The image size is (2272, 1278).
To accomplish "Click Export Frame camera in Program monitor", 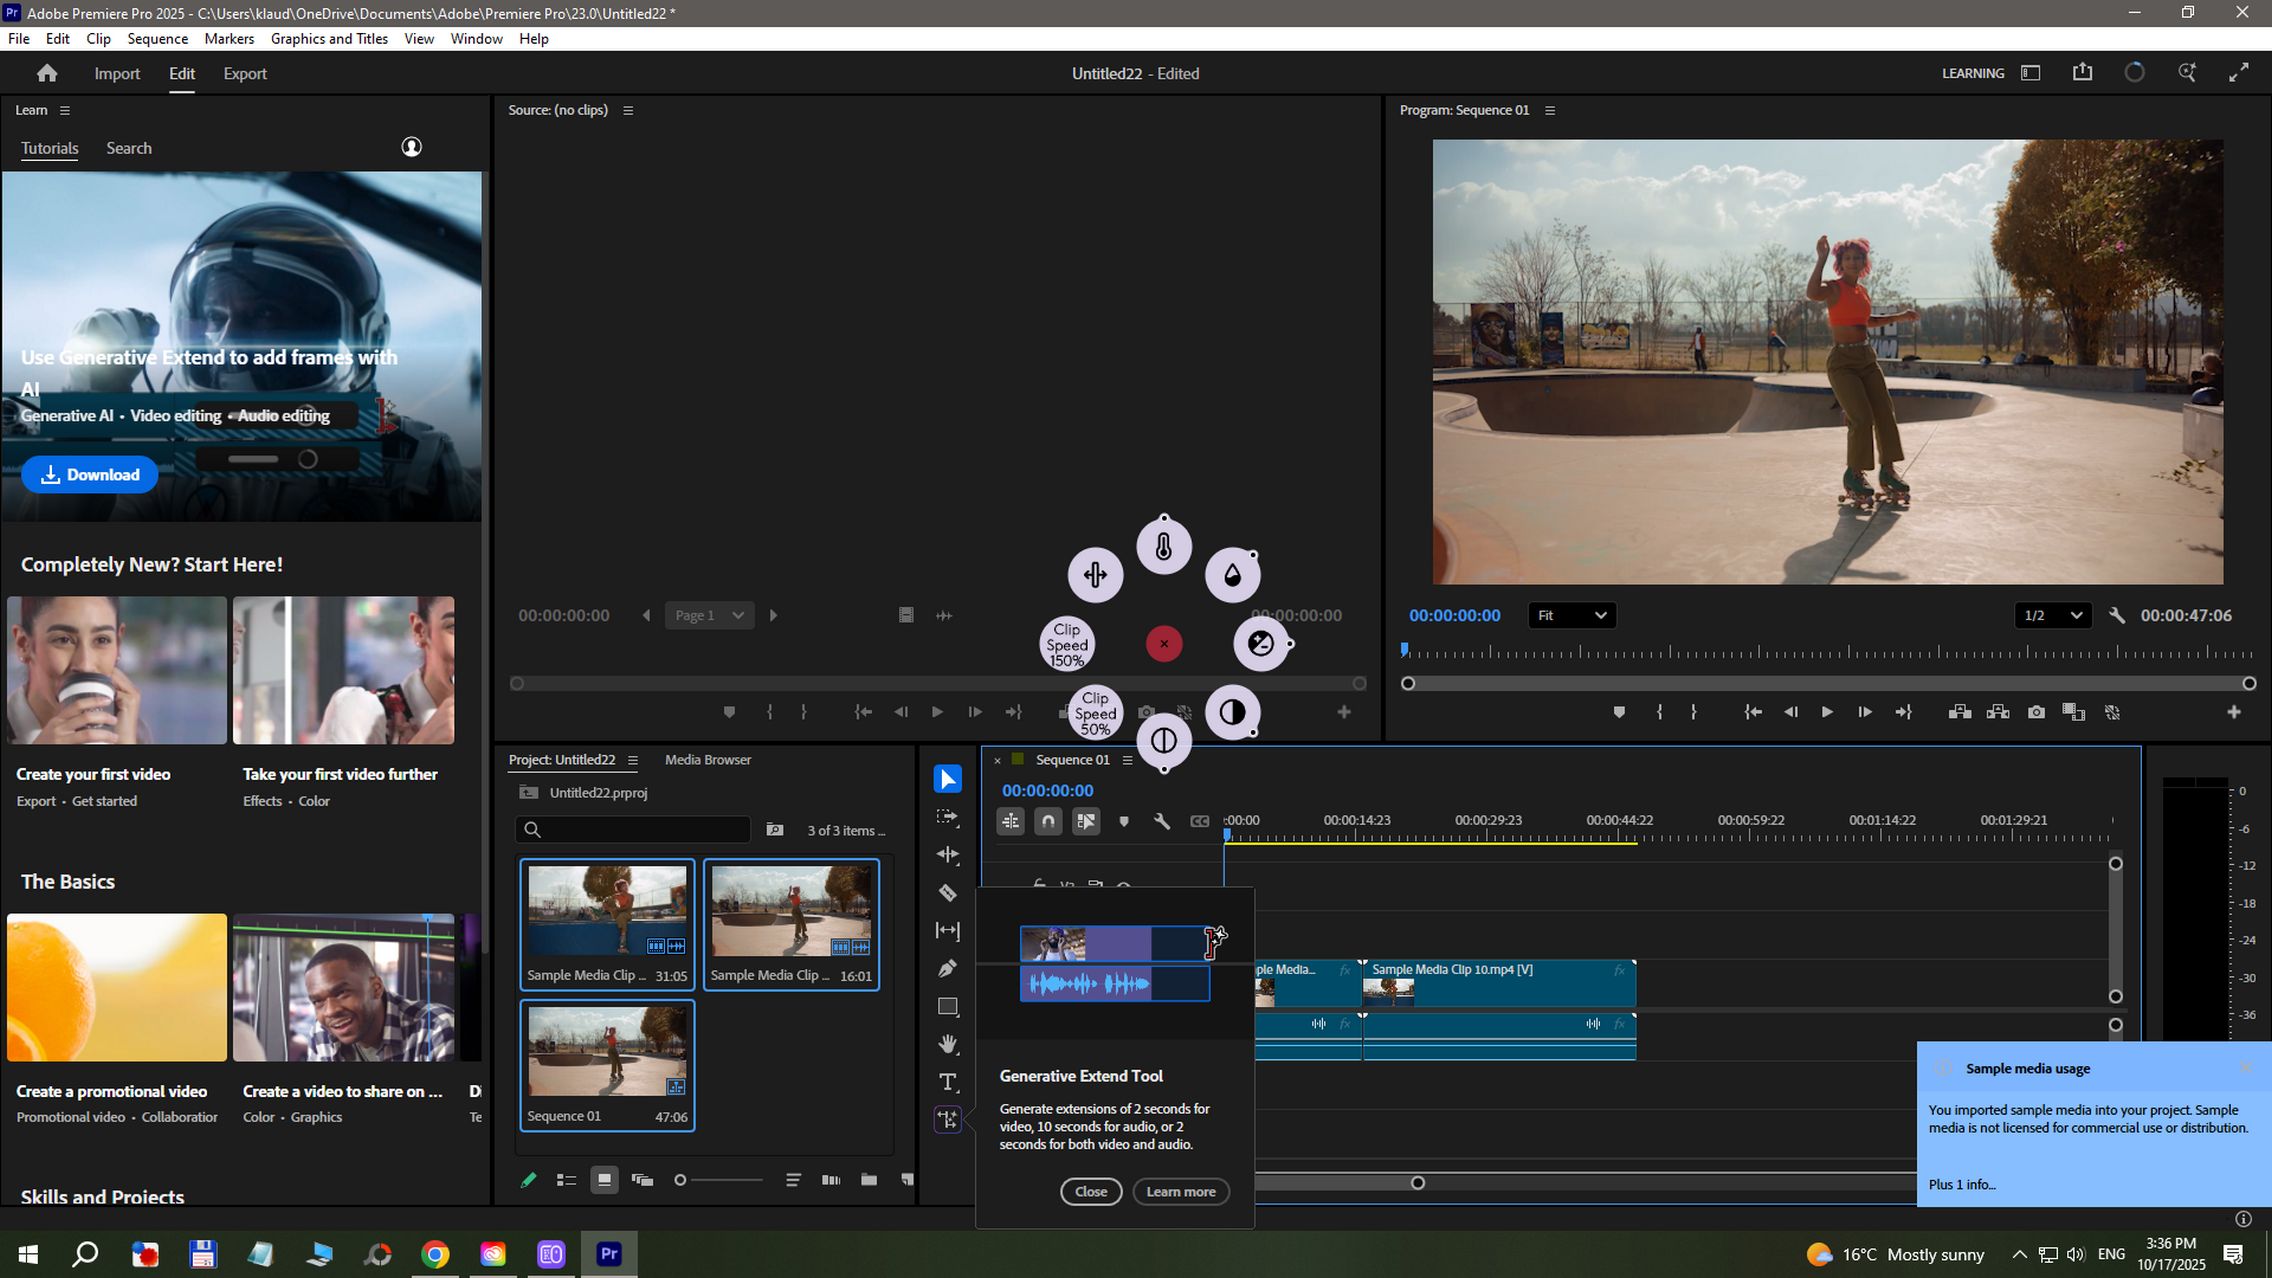I will tap(2036, 712).
